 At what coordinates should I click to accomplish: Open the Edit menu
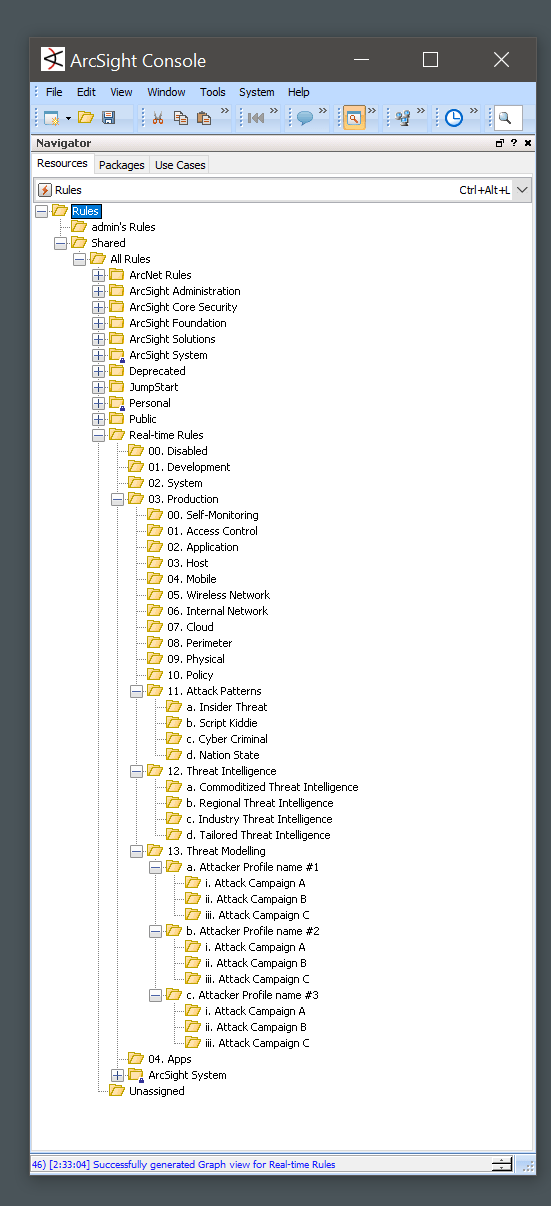click(86, 92)
